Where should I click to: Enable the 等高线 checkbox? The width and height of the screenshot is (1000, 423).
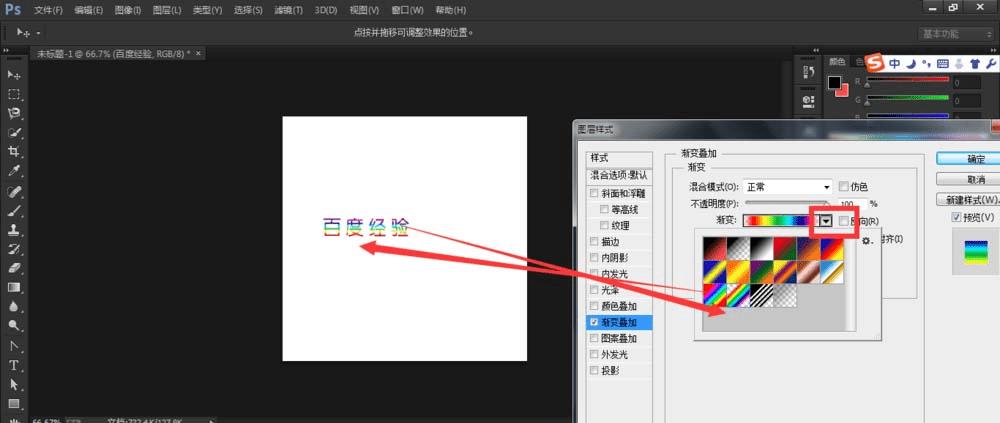[605, 209]
